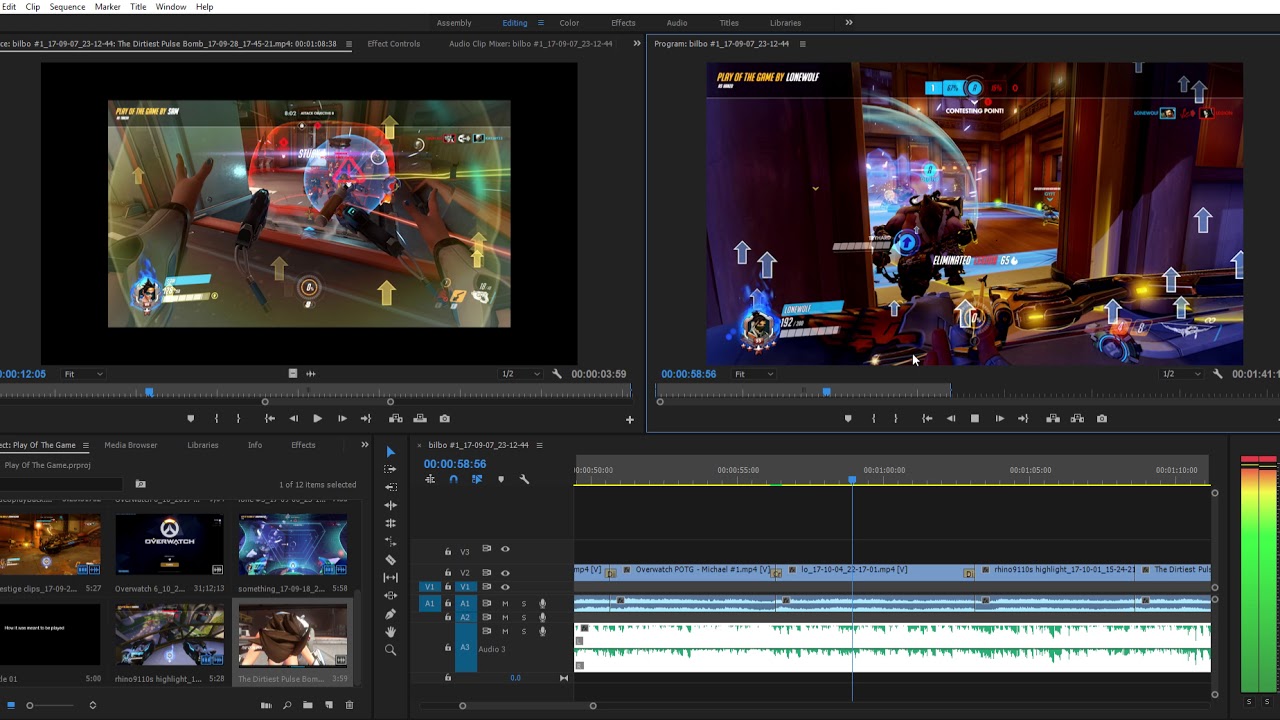Click timeline timecode 00:00:58:56
This screenshot has height=720, width=1280.
pos(455,464)
